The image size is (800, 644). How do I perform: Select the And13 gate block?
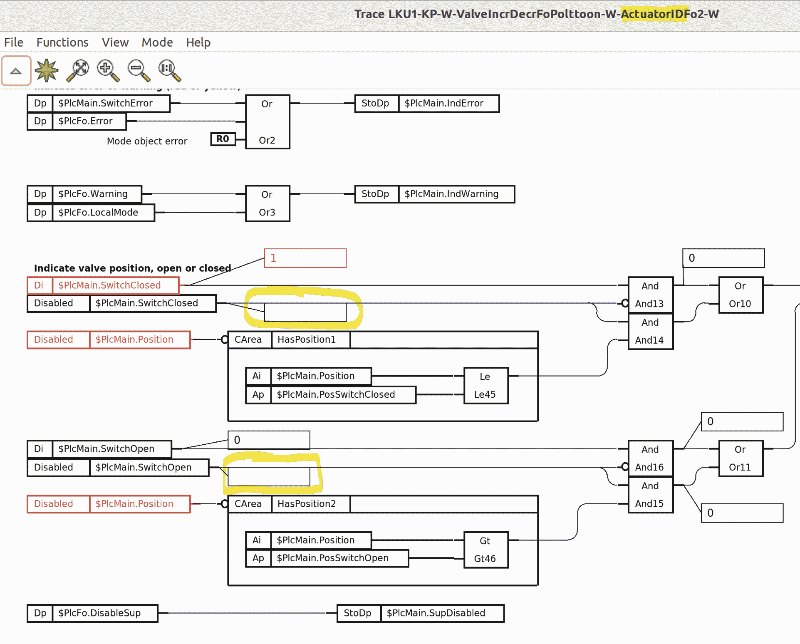(x=650, y=295)
